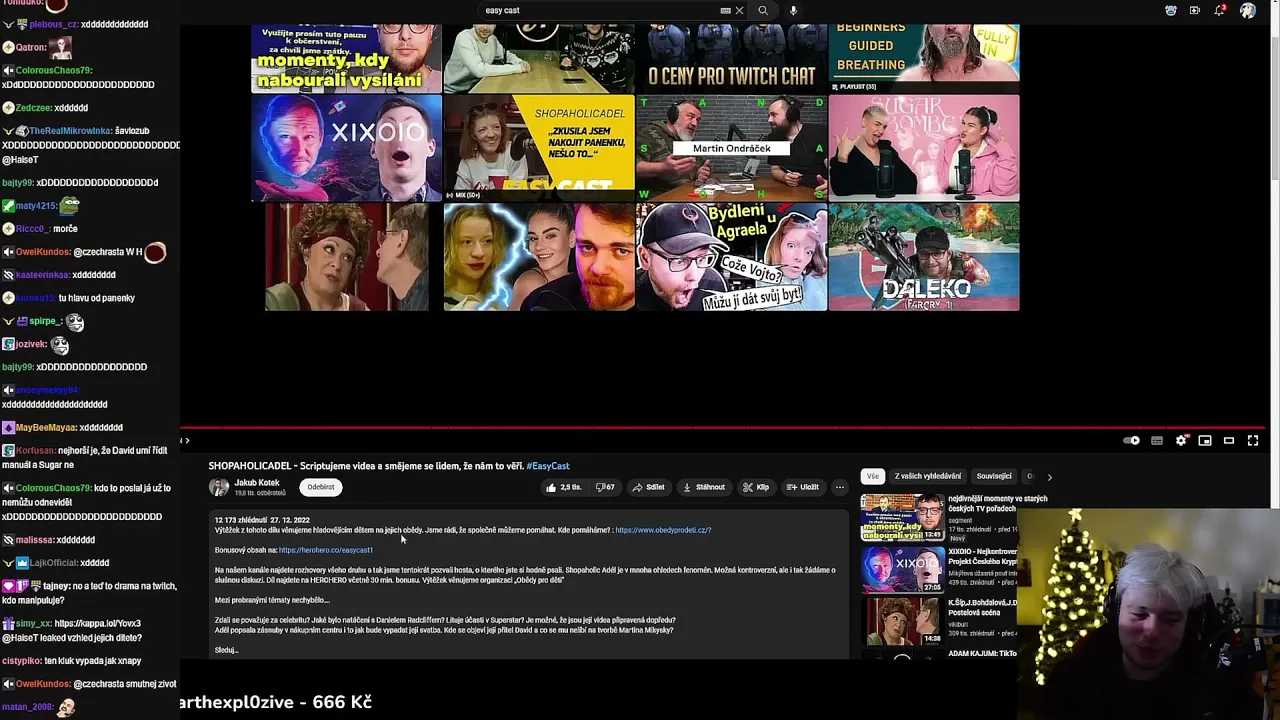Open the obedyprodeti.cz link in description

point(663,530)
